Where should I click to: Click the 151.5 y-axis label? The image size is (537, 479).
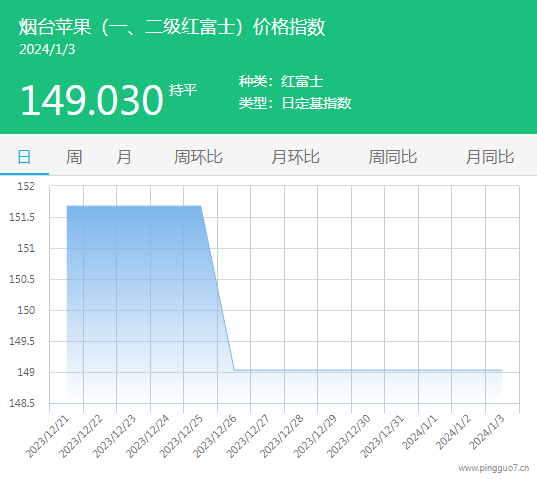[x=22, y=217]
